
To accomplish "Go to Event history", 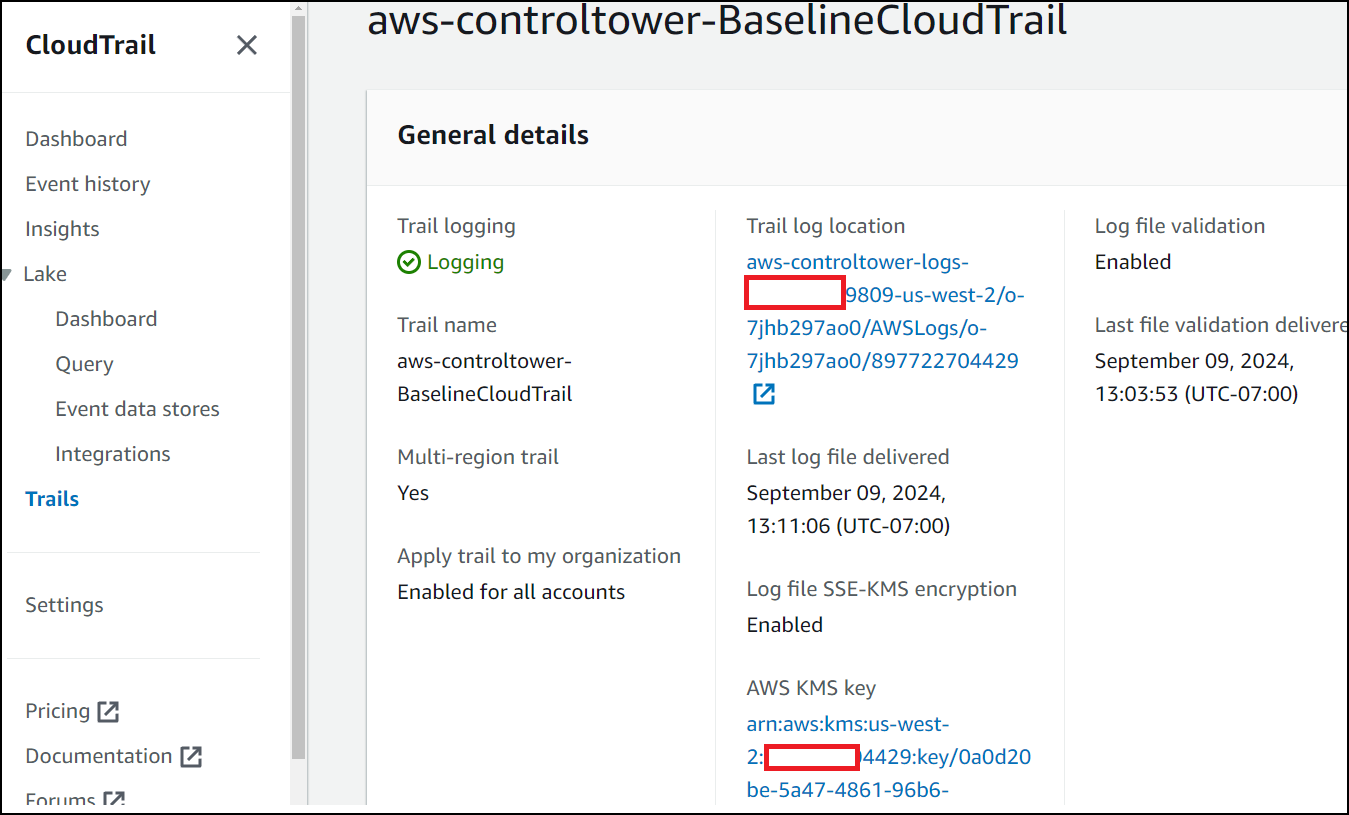I will (x=88, y=184).
